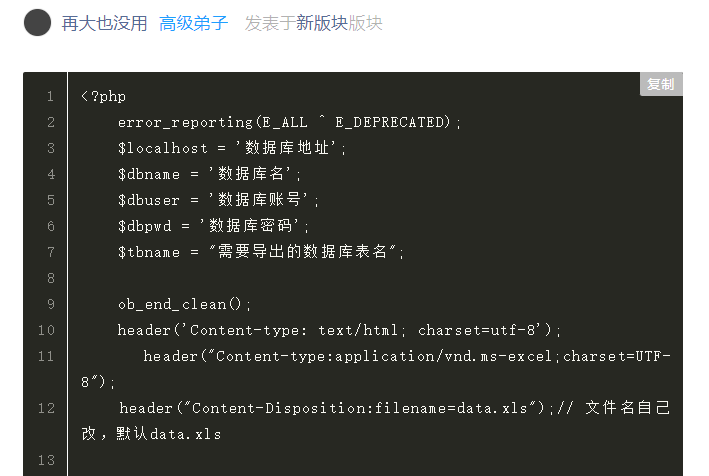The height and width of the screenshot is (476, 709).
Task: Click the $dbuser variable line
Action: coord(218,199)
